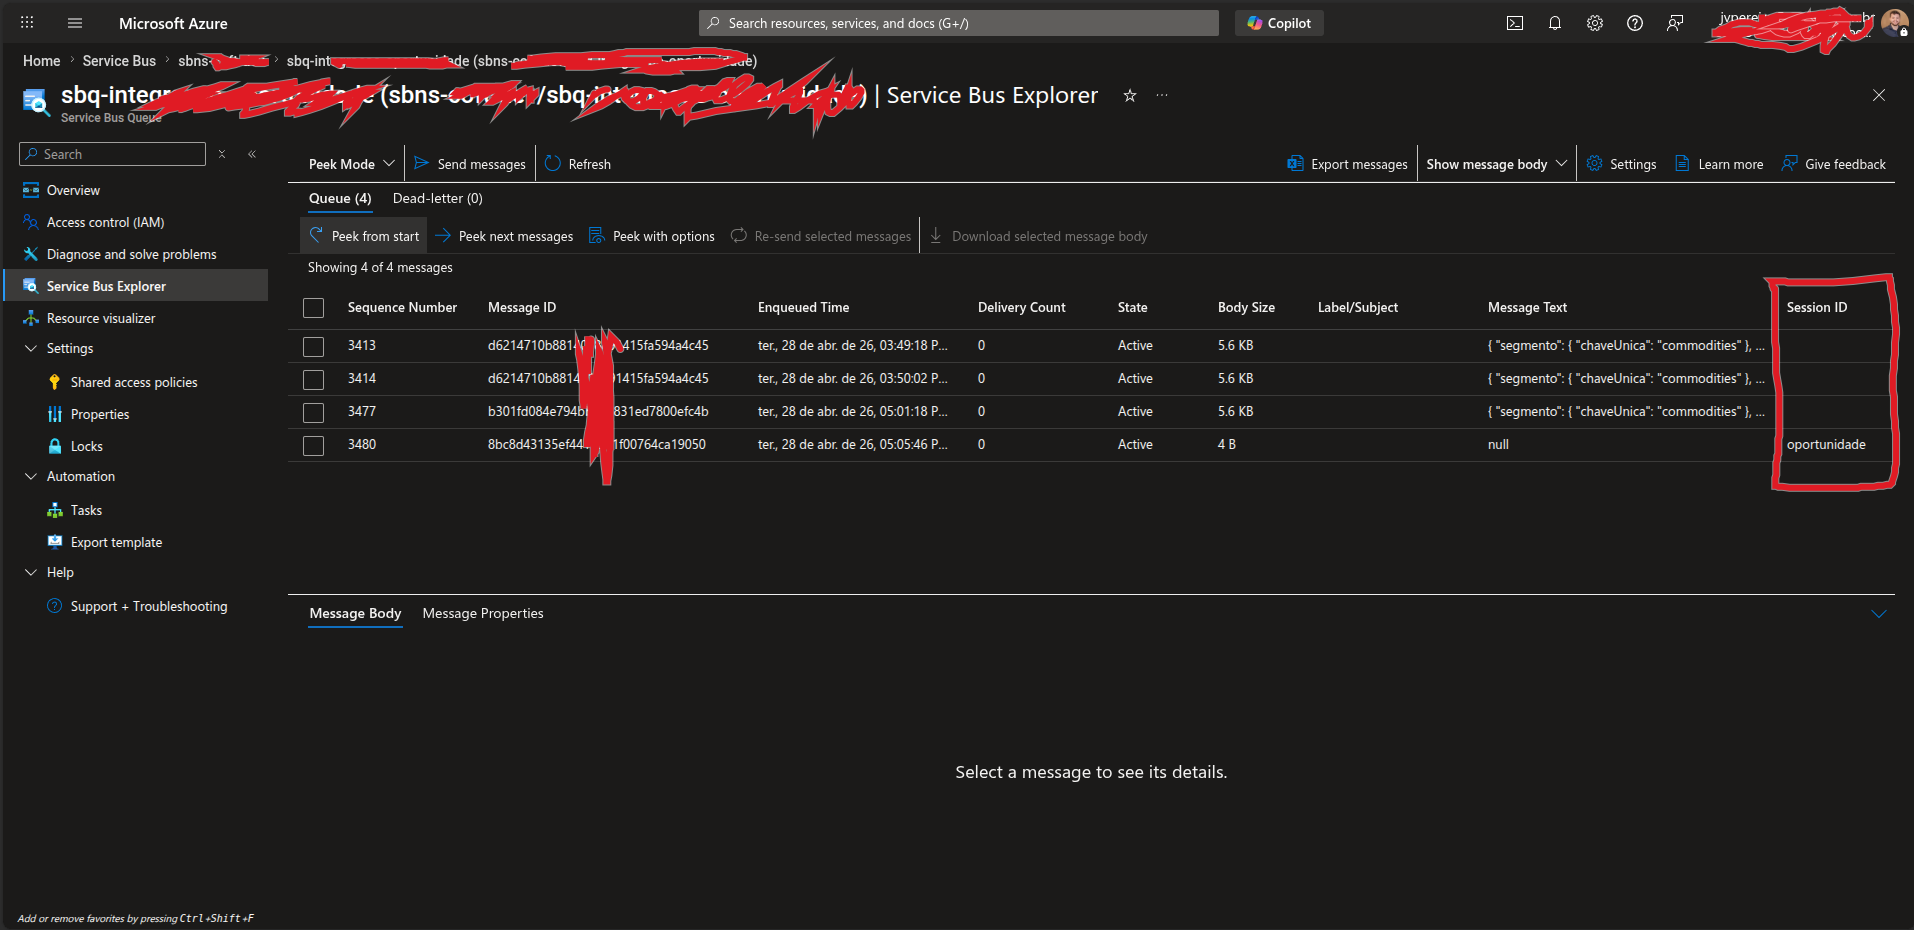This screenshot has width=1914, height=930.
Task: Click the Send messages button
Action: 470,164
